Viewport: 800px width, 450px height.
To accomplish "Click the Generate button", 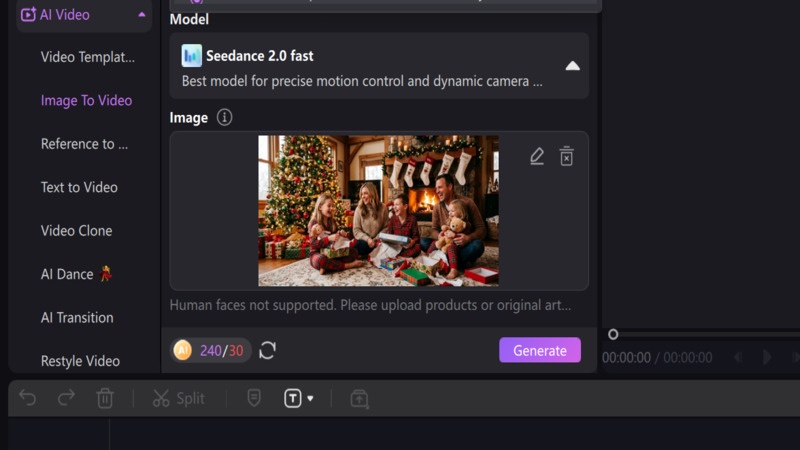I will (x=540, y=350).
